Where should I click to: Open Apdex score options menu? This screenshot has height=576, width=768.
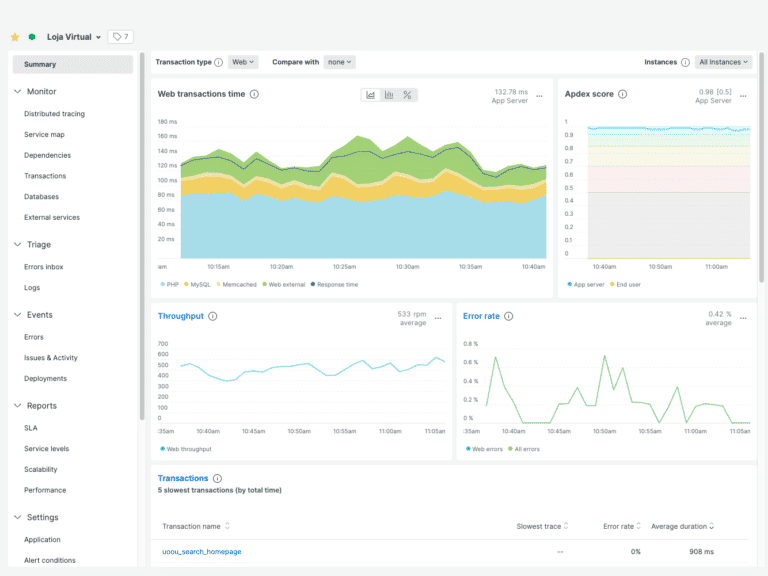coord(743,96)
